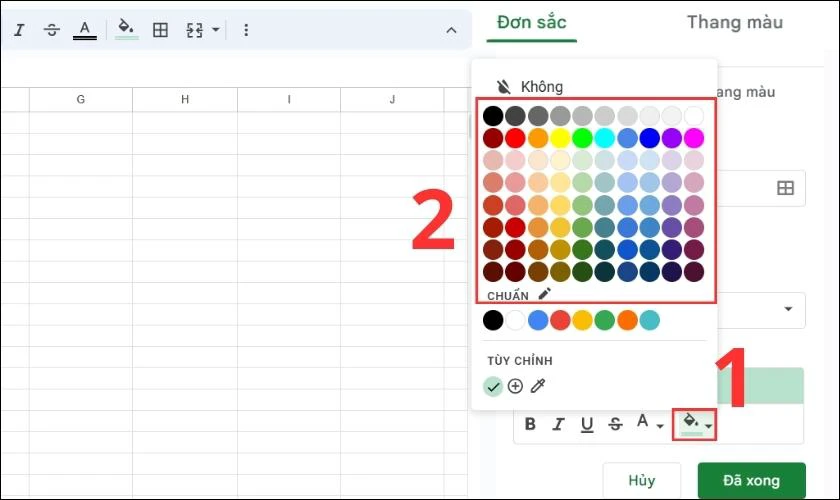Select the black swatch in the CHUẨN row
Image resolution: width=840 pixels, height=500 pixels.
[493, 320]
